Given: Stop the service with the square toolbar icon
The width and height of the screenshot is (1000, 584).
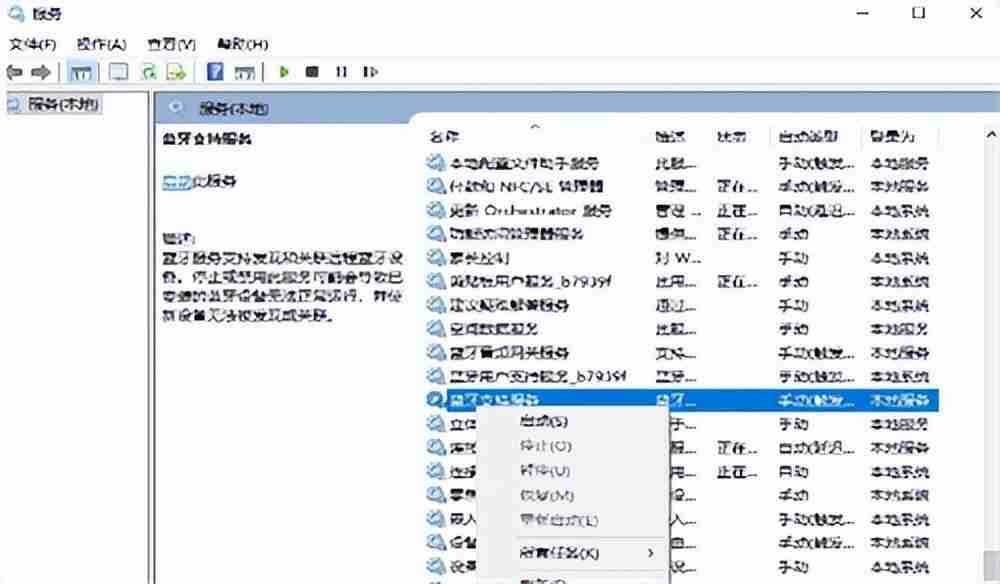Looking at the screenshot, I should (x=312, y=71).
